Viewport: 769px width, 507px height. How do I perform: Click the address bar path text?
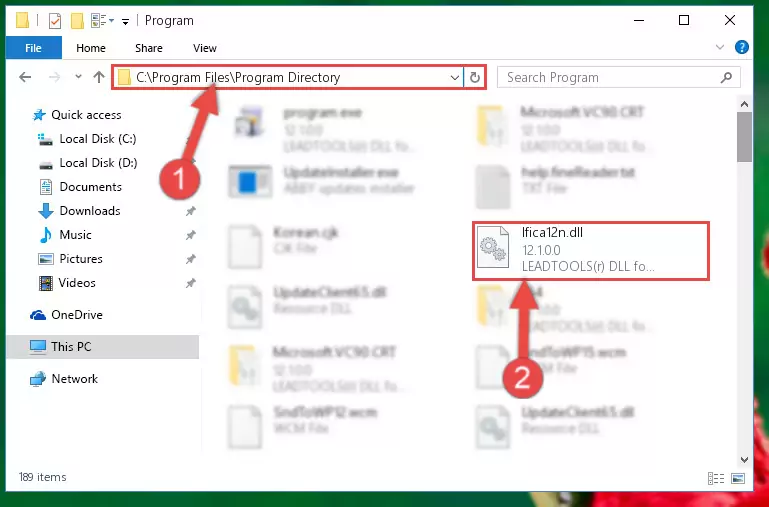coord(238,77)
